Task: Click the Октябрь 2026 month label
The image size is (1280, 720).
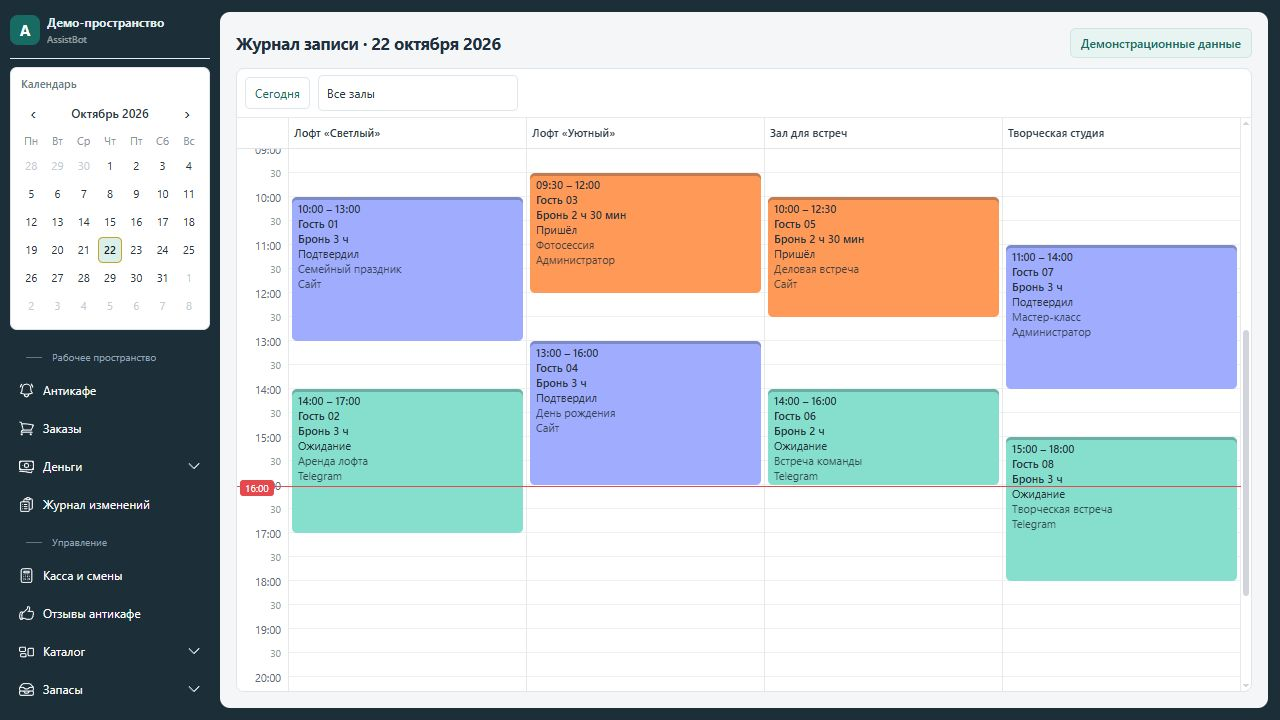Action: point(110,114)
